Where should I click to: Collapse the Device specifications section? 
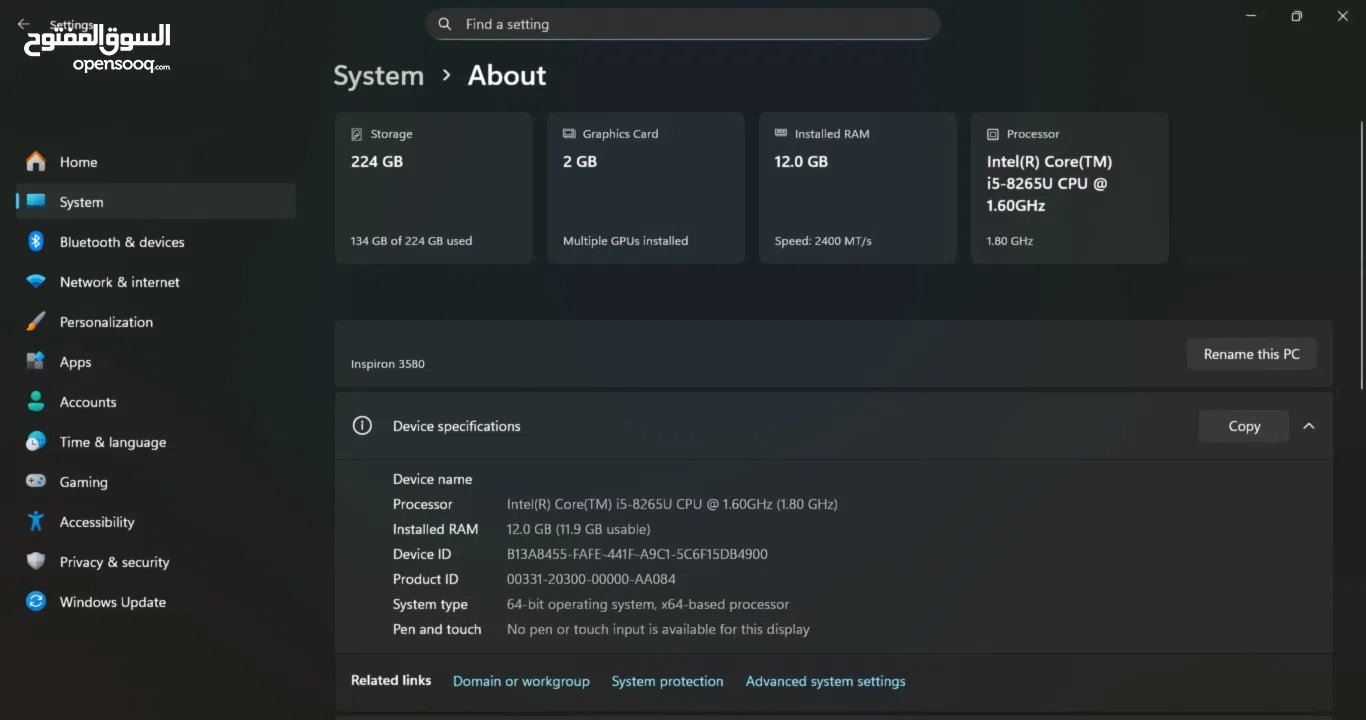[x=1308, y=426]
